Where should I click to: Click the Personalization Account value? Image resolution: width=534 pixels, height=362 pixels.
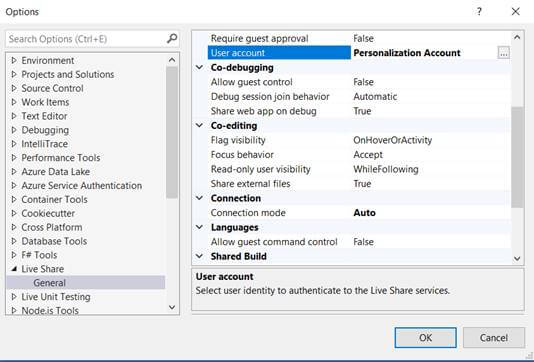407,53
